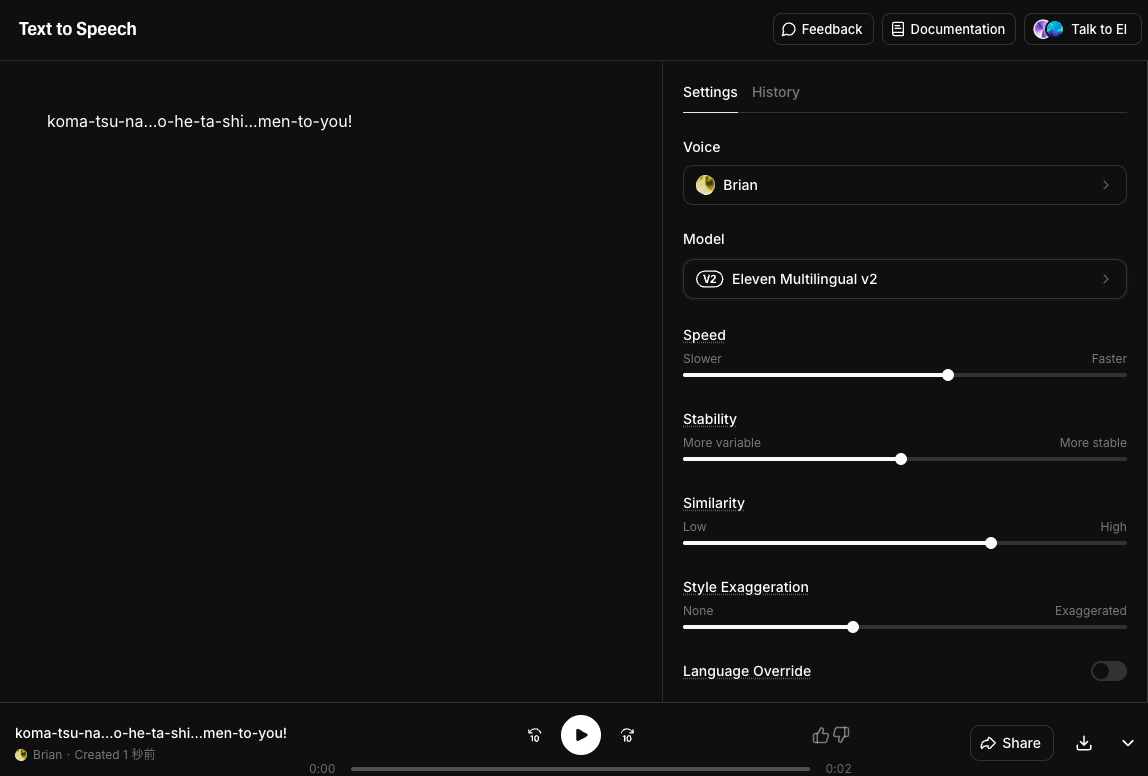This screenshot has width=1148, height=776.
Task: Click the Speed slider handle
Action: pyautogui.click(x=948, y=375)
